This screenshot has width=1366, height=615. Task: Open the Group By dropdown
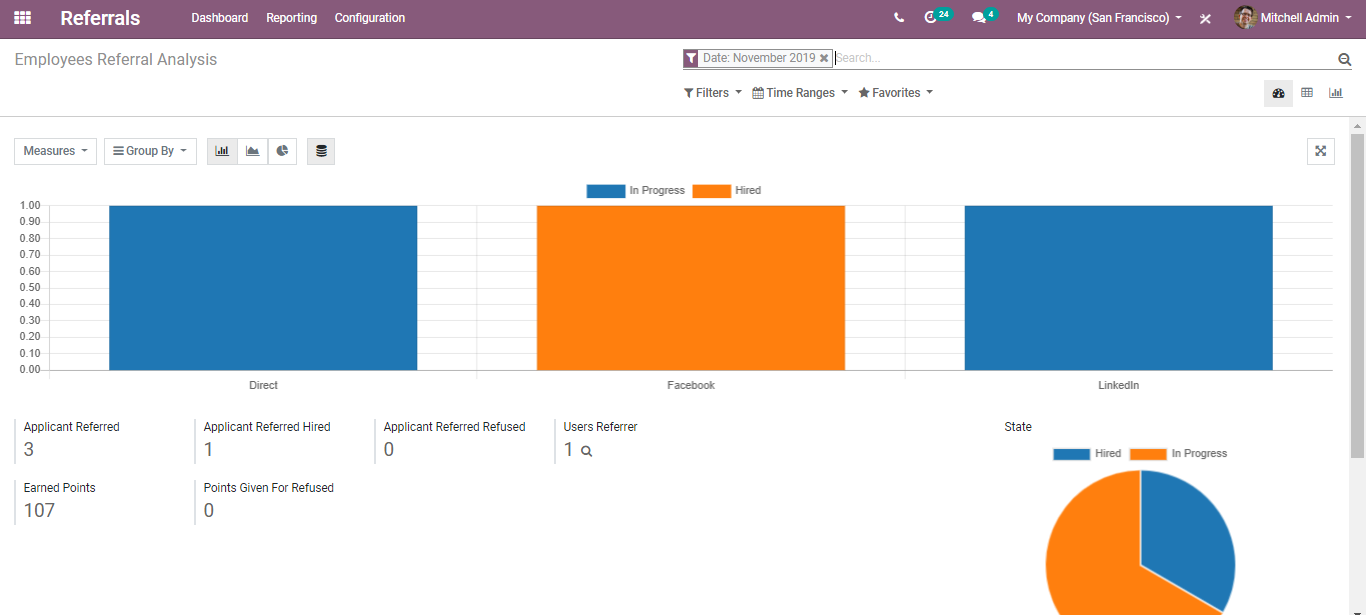click(150, 151)
